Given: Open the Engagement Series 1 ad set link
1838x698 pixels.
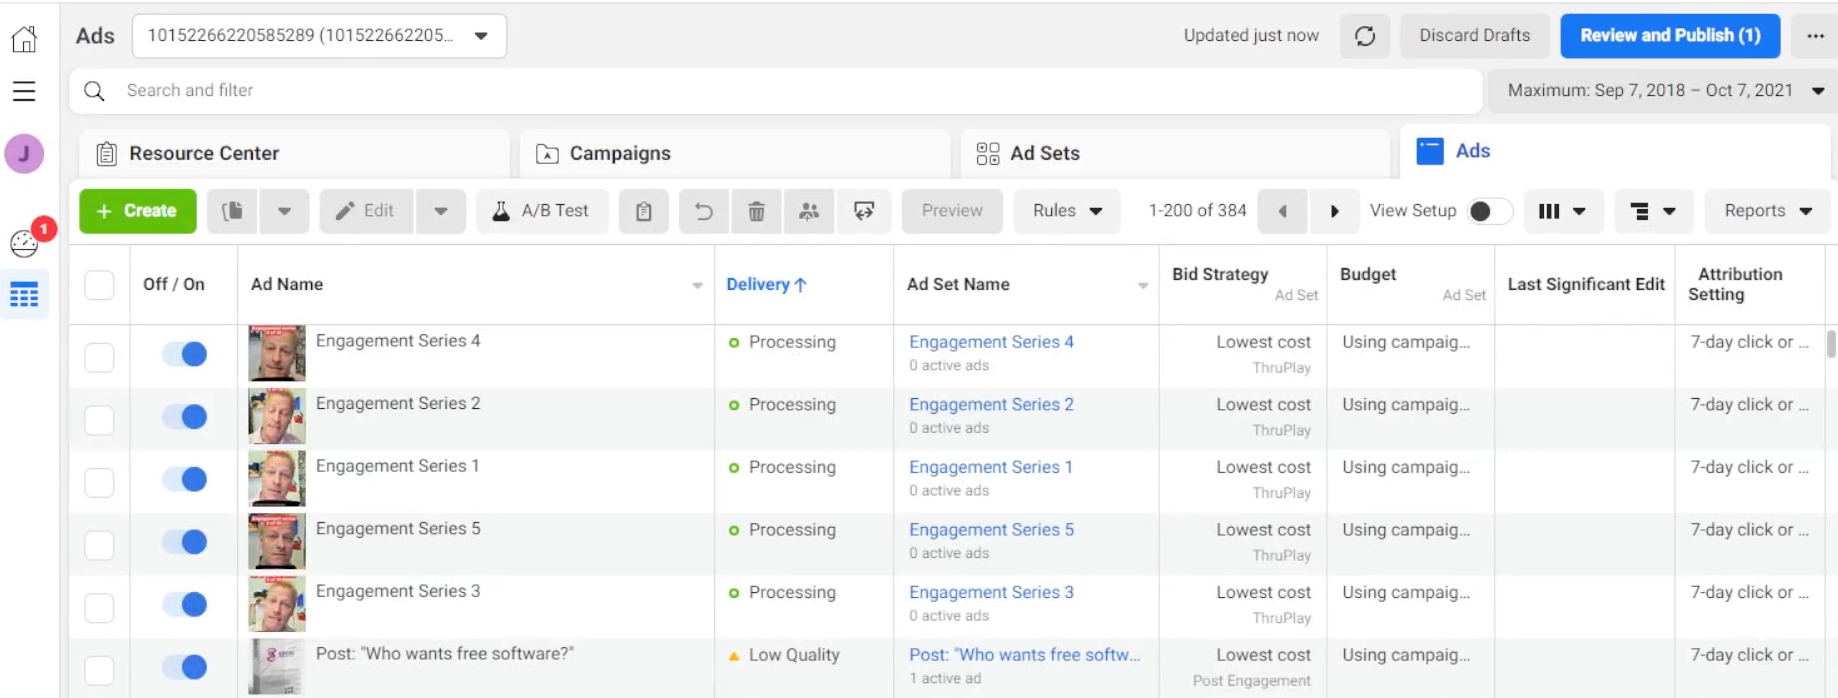Looking at the screenshot, I should tap(990, 467).
